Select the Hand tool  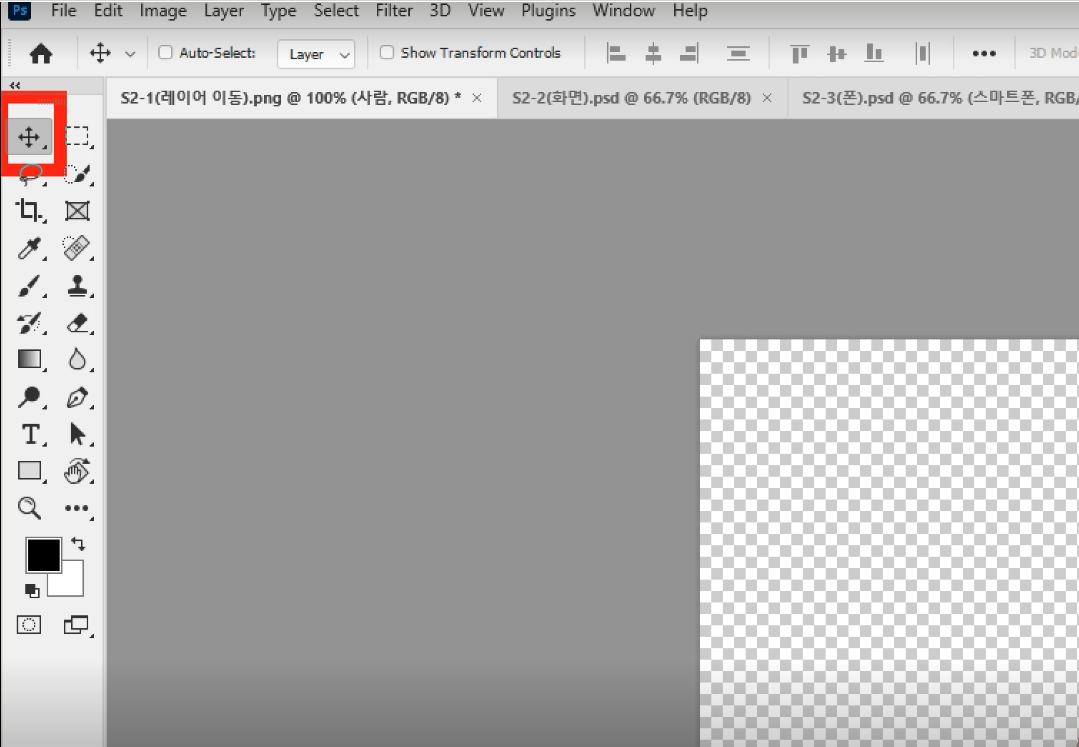(x=77, y=471)
